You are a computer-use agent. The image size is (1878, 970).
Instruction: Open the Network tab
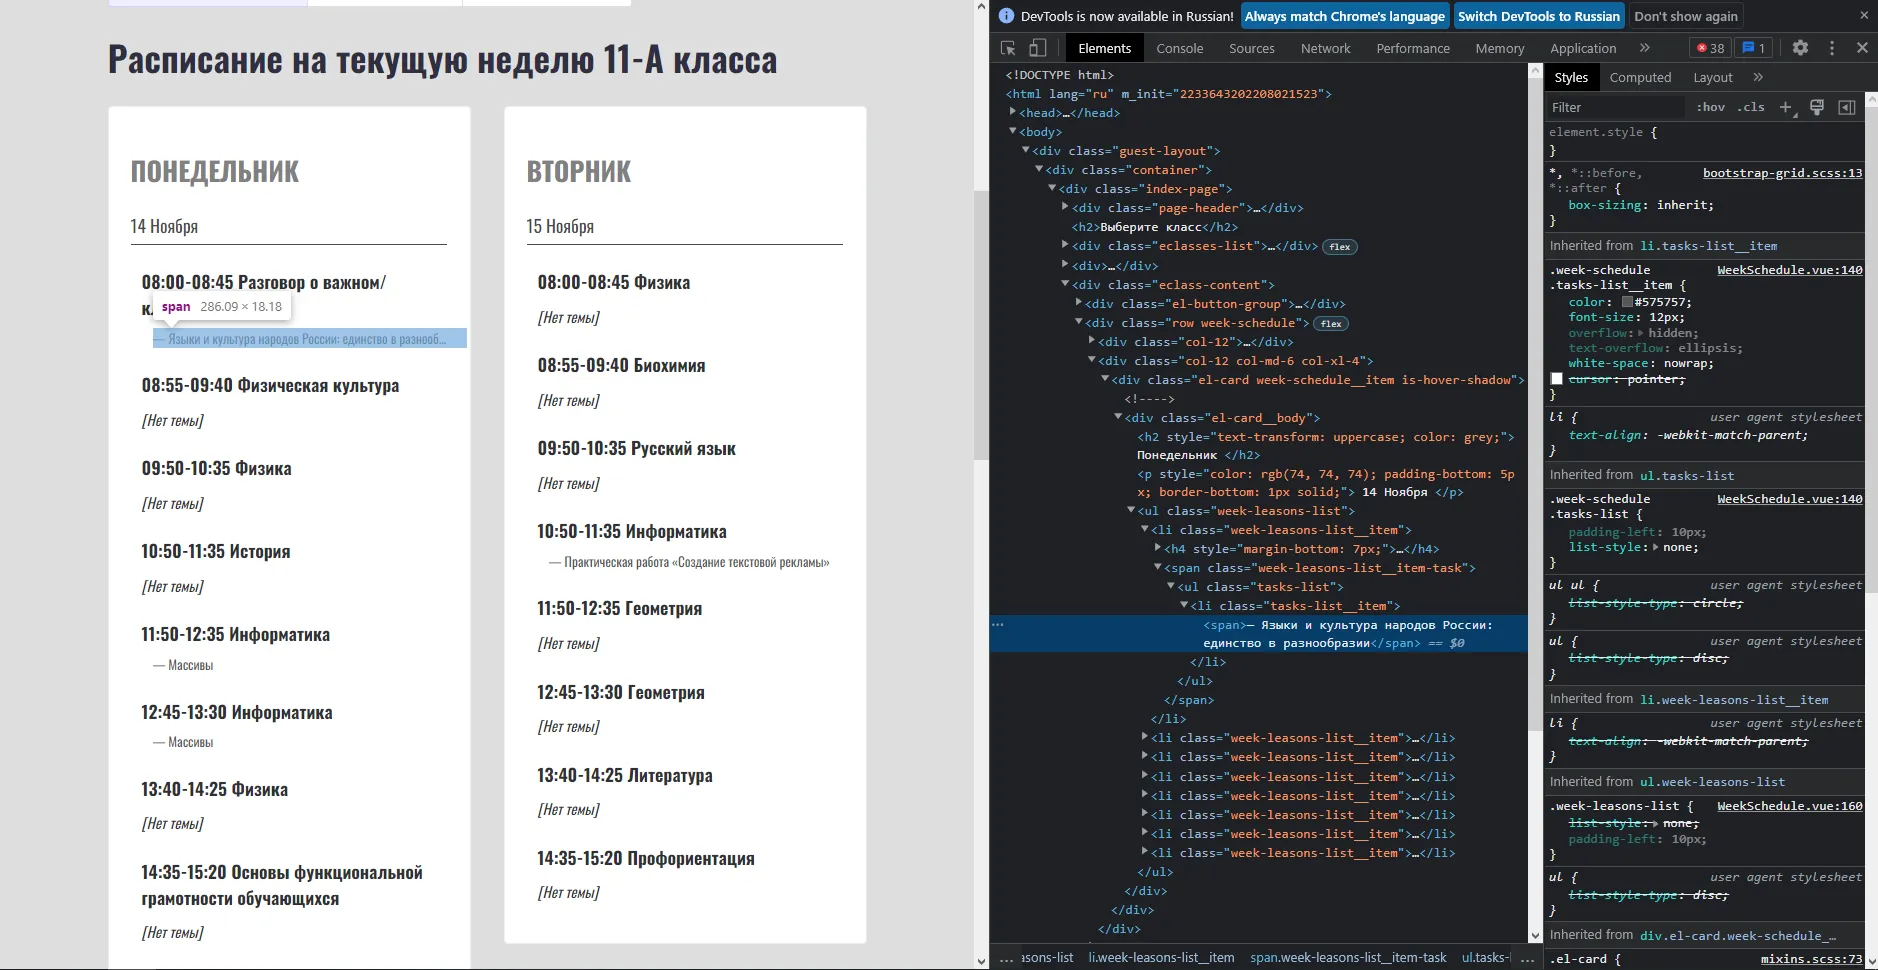[x=1326, y=48]
